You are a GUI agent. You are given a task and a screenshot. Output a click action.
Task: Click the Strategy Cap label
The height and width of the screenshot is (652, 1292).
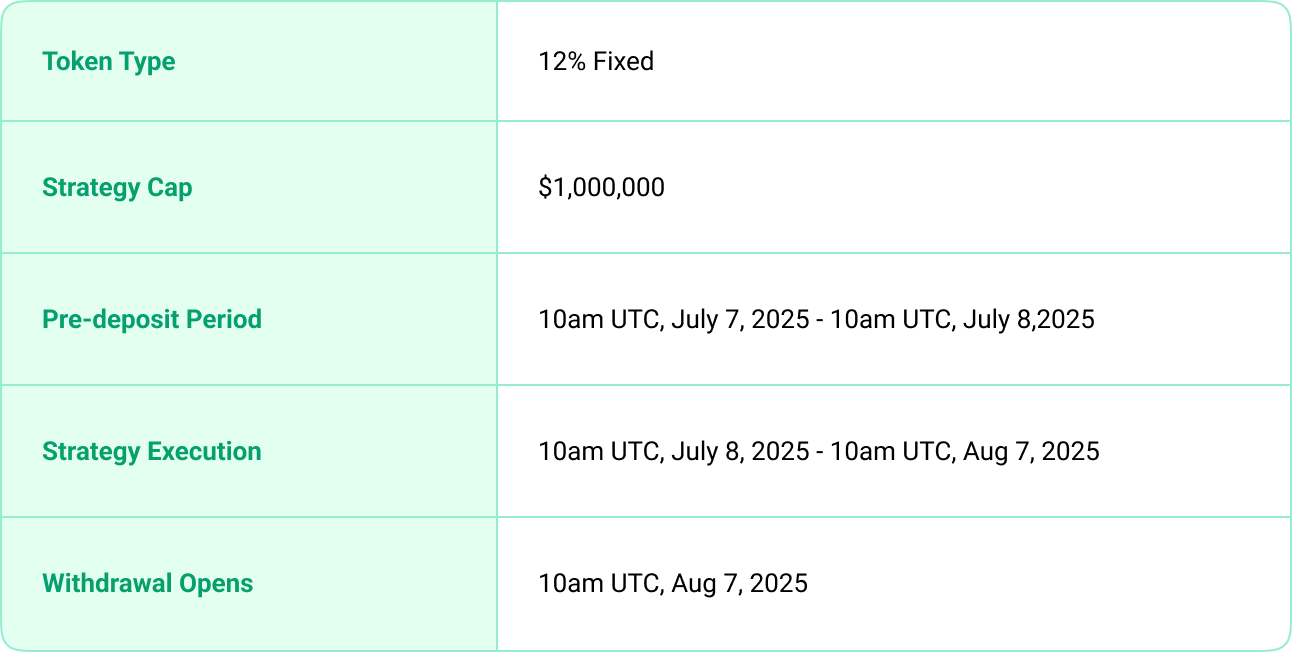[117, 188]
